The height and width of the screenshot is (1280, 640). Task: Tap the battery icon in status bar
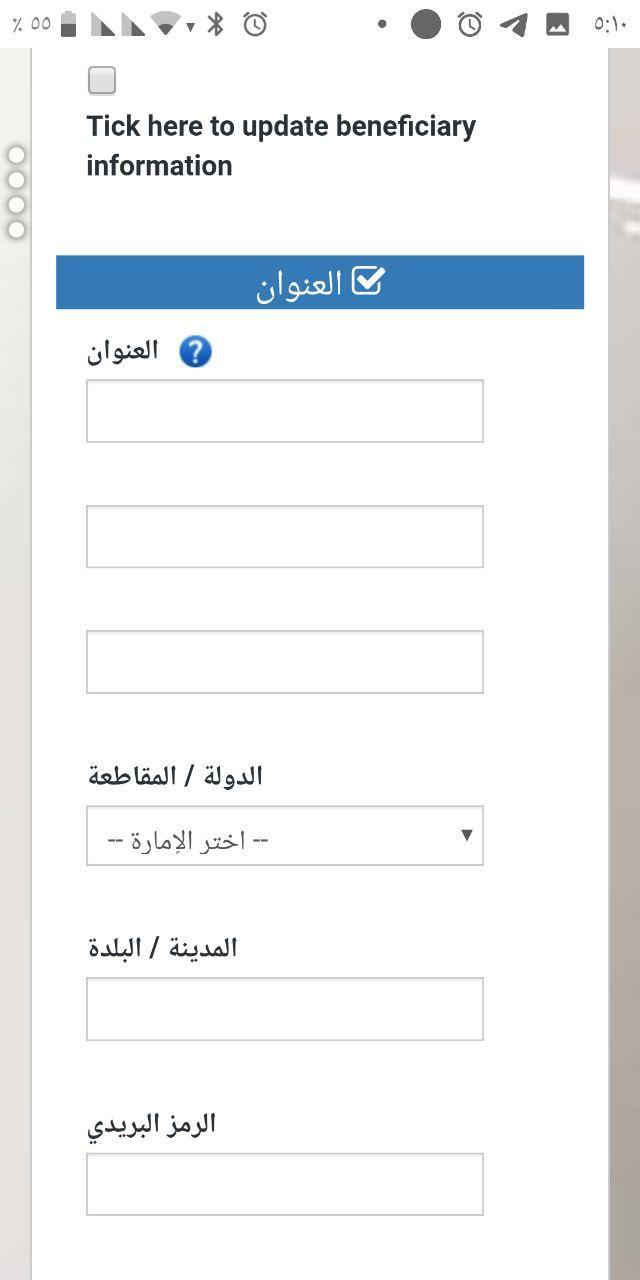tap(68, 24)
